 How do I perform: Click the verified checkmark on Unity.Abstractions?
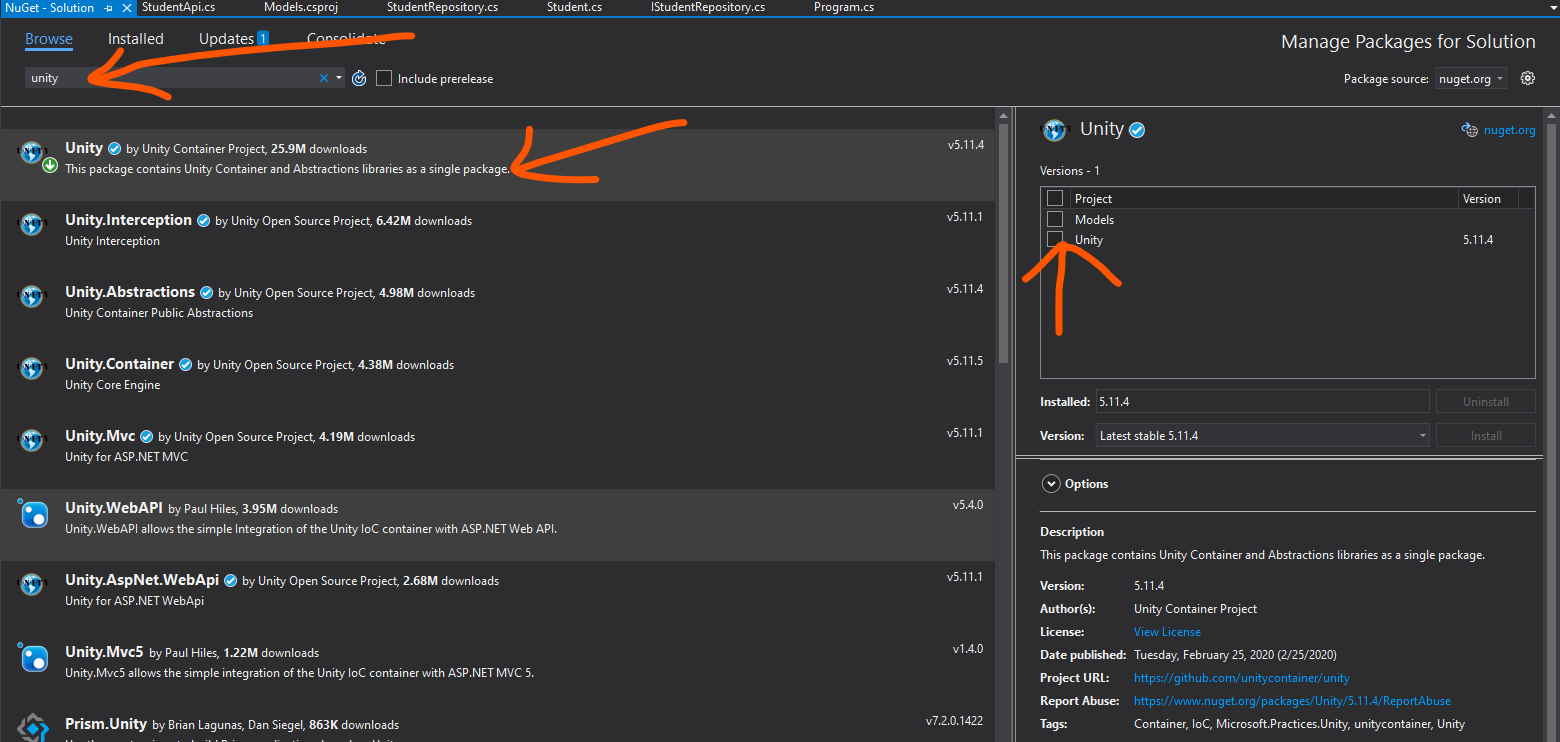pyautogui.click(x=207, y=293)
